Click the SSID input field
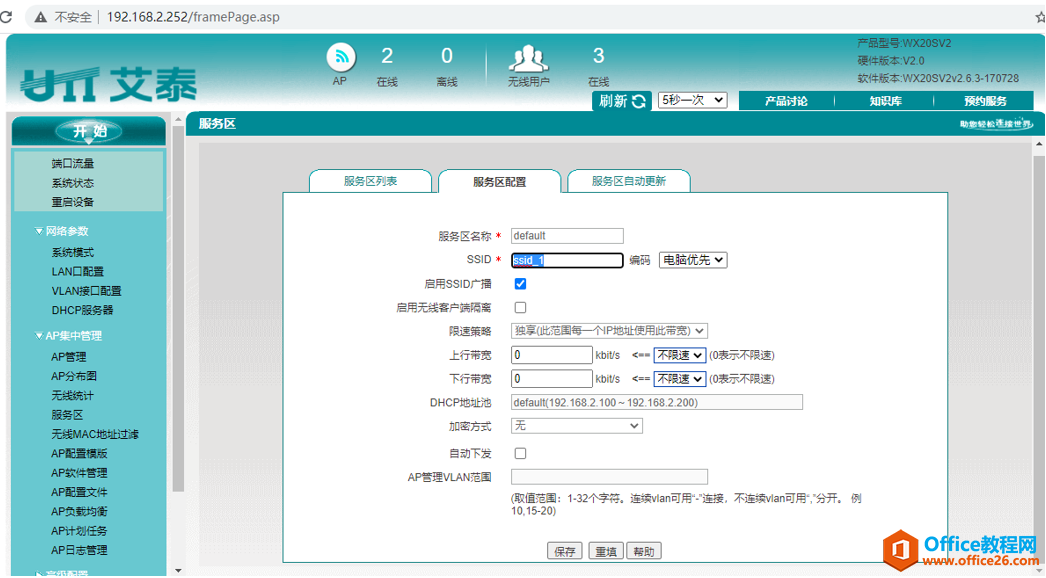 click(x=567, y=260)
